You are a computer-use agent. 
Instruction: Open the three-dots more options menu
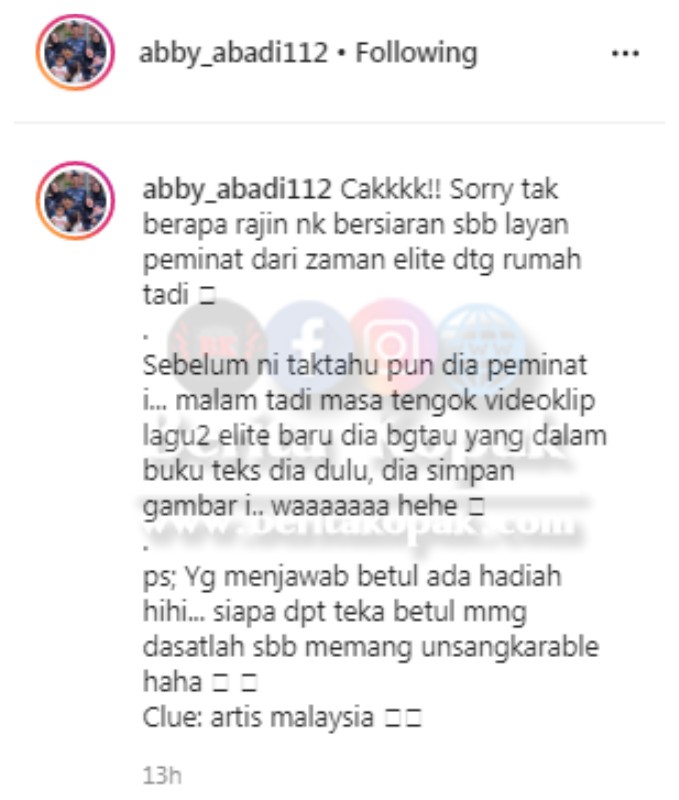(x=625, y=53)
